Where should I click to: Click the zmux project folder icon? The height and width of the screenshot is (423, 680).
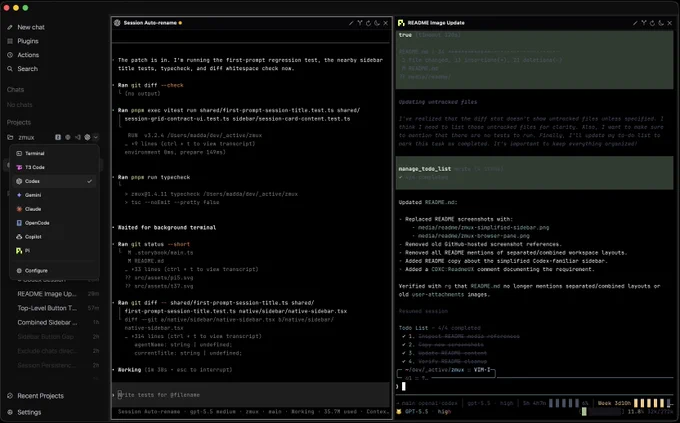click(10, 137)
